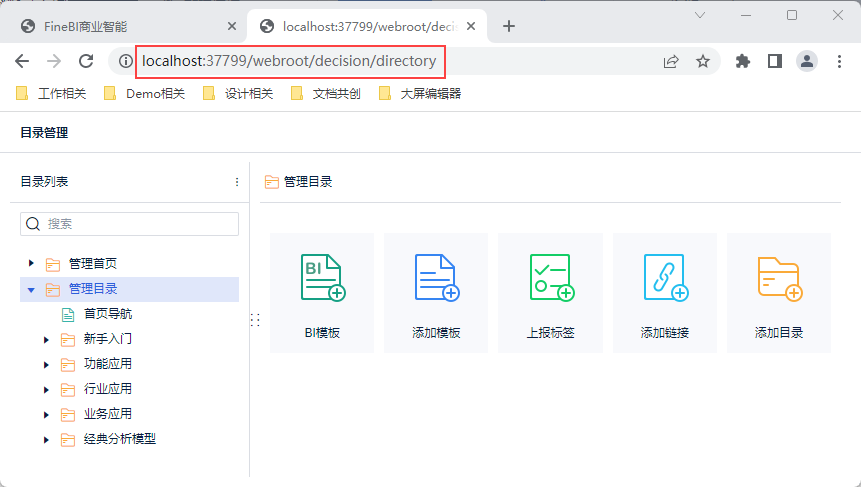Click the 添加链接 chain icon card
Viewport: 861px width, 487px height.
click(x=666, y=277)
